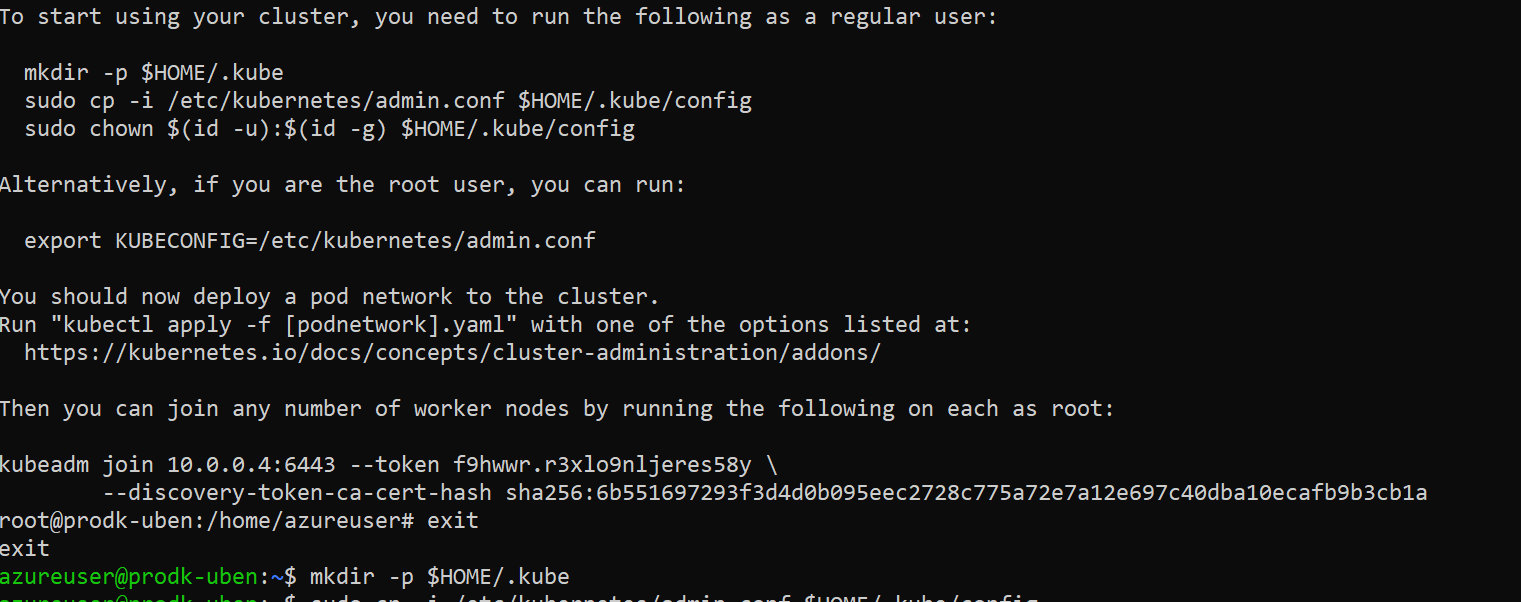Image resolution: width=1521 pixels, height=602 pixels.
Task: Click the sha256 discovery token hash value
Action: click(x=966, y=493)
